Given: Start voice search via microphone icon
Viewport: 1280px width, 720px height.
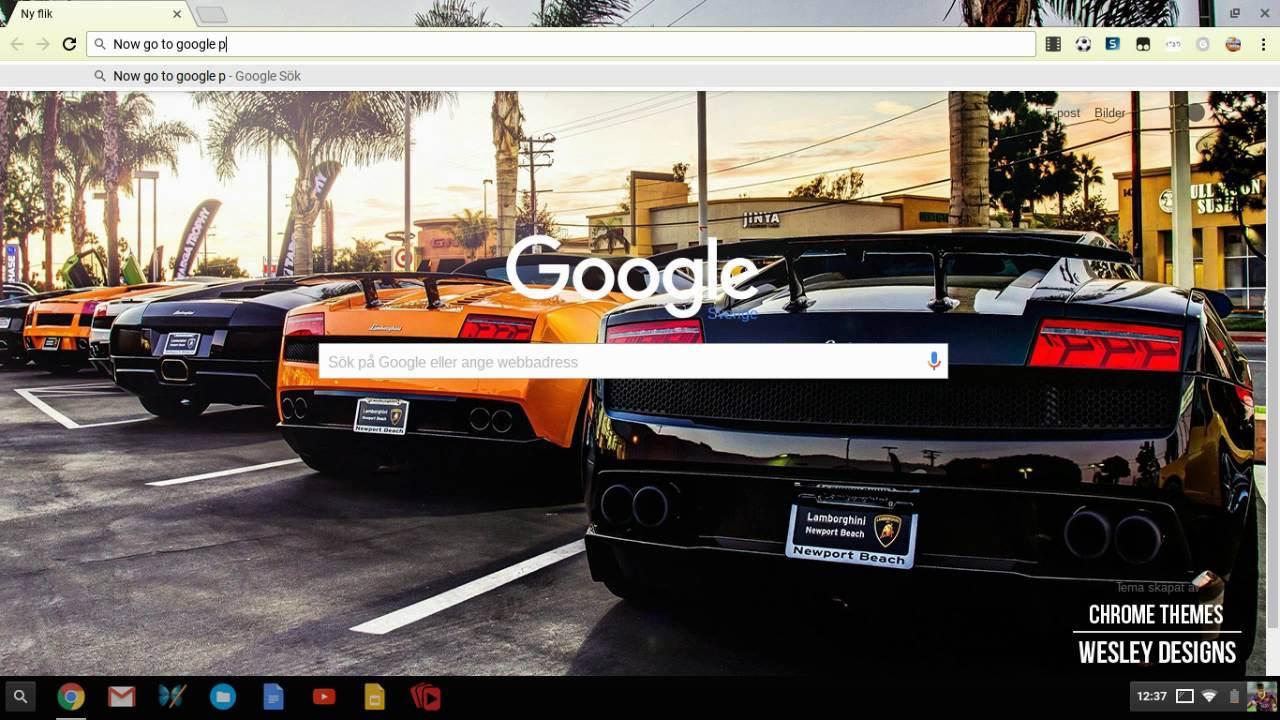Looking at the screenshot, I should point(934,361).
